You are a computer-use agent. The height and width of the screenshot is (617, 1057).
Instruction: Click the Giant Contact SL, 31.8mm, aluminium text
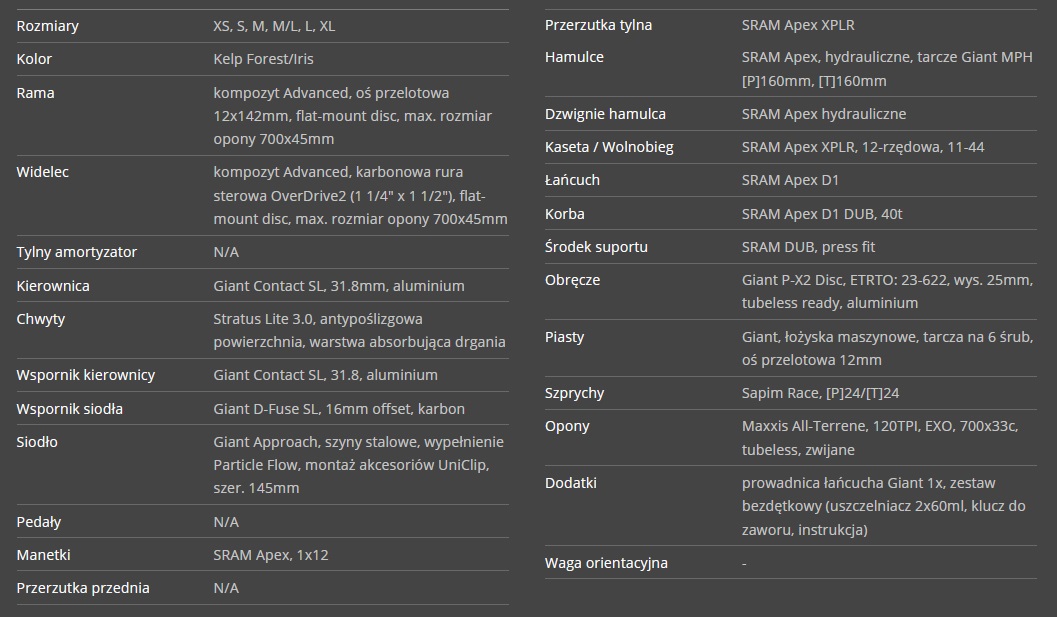click(x=338, y=286)
